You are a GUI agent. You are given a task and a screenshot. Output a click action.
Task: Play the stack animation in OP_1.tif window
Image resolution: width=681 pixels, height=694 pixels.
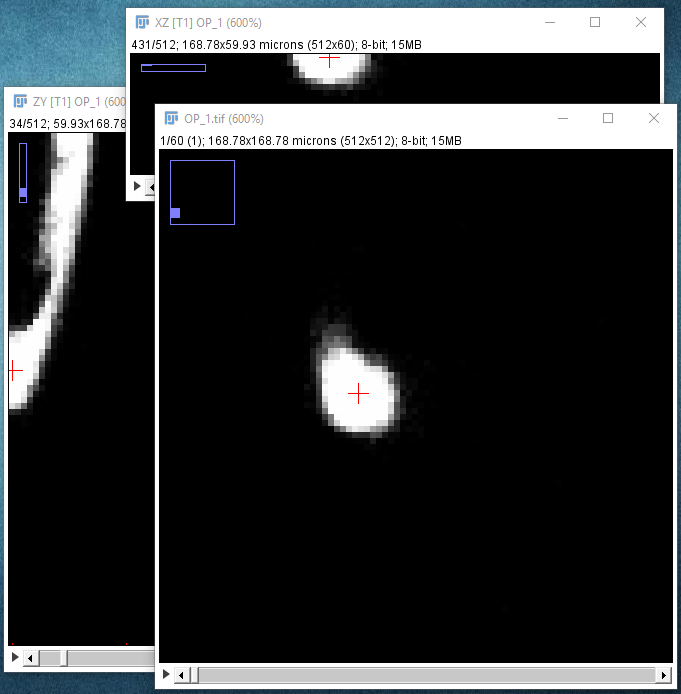click(x=166, y=674)
